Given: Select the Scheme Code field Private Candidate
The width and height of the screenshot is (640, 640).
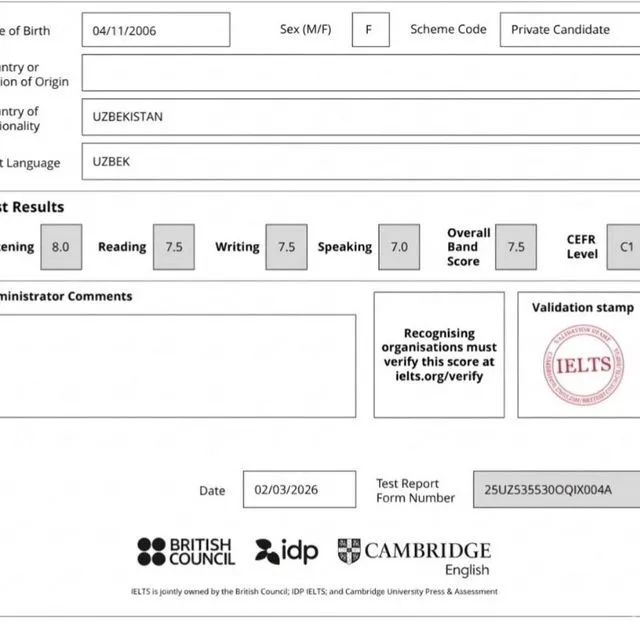Looking at the screenshot, I should tap(570, 29).
